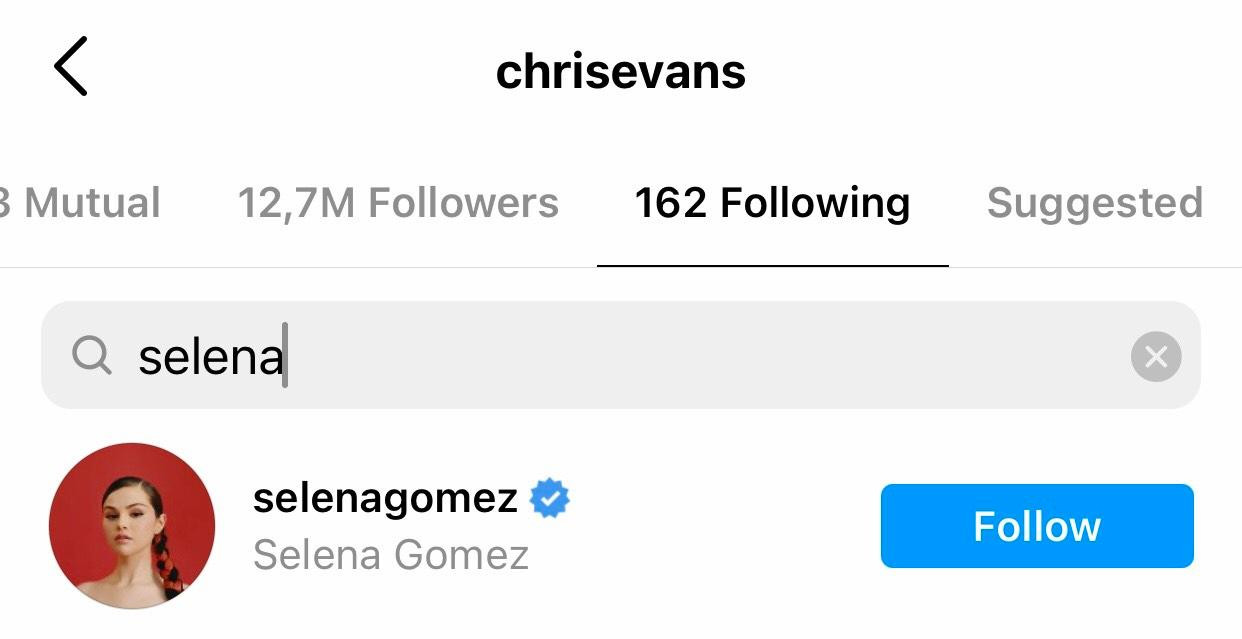The height and width of the screenshot is (639, 1242).
Task: Click the underline beneath the Following tab
Action: (x=772, y=266)
